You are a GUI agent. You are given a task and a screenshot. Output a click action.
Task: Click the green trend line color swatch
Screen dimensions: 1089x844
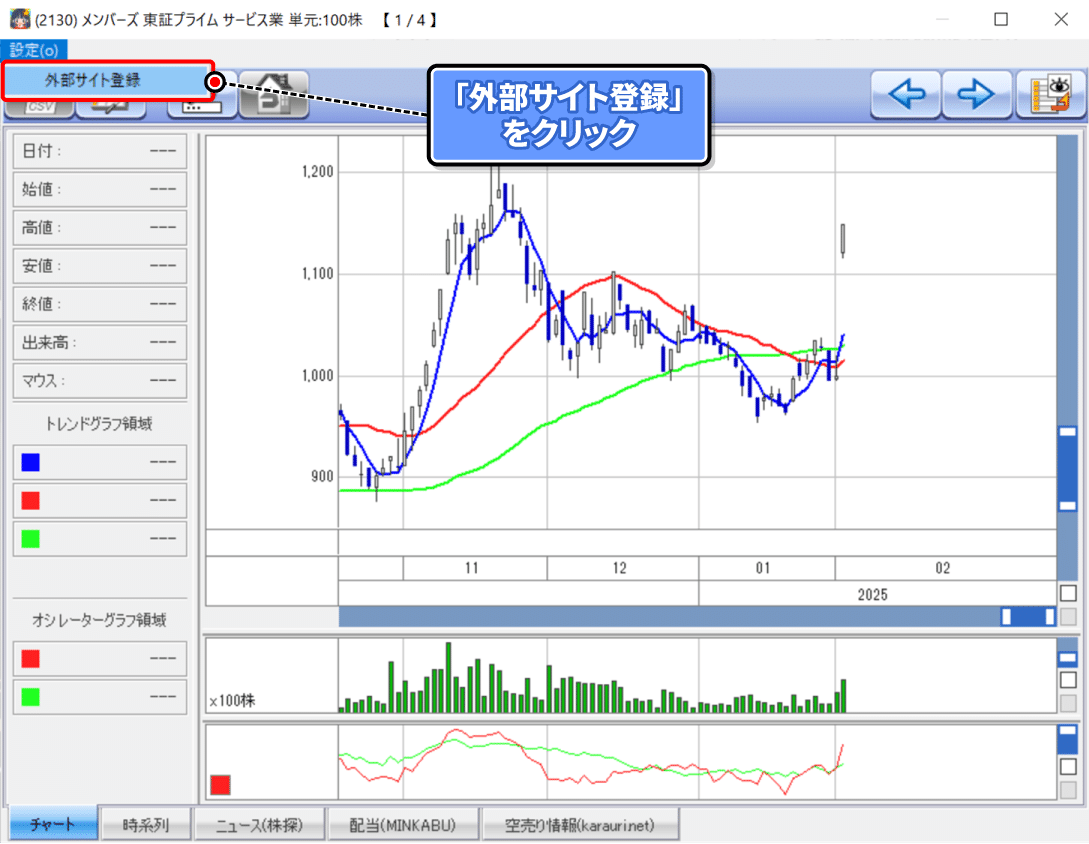click(31, 539)
